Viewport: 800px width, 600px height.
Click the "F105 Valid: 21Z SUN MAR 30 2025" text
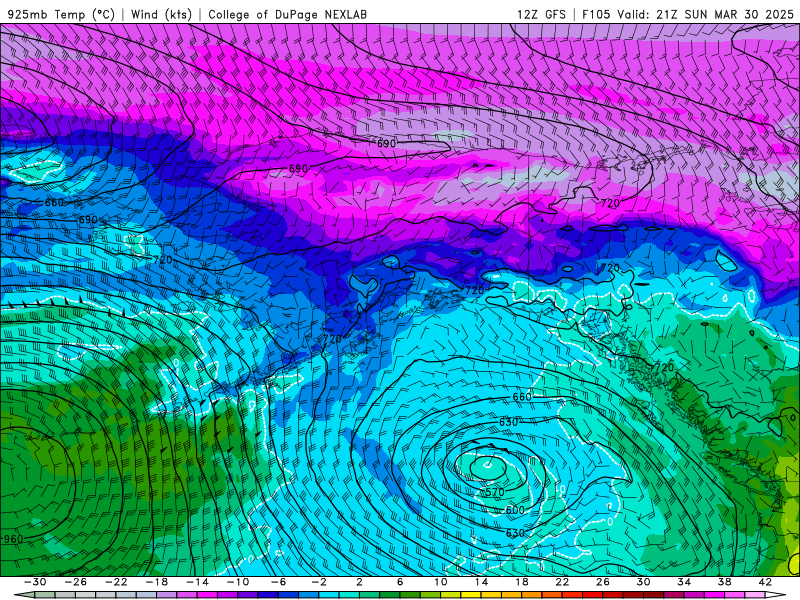click(x=688, y=14)
